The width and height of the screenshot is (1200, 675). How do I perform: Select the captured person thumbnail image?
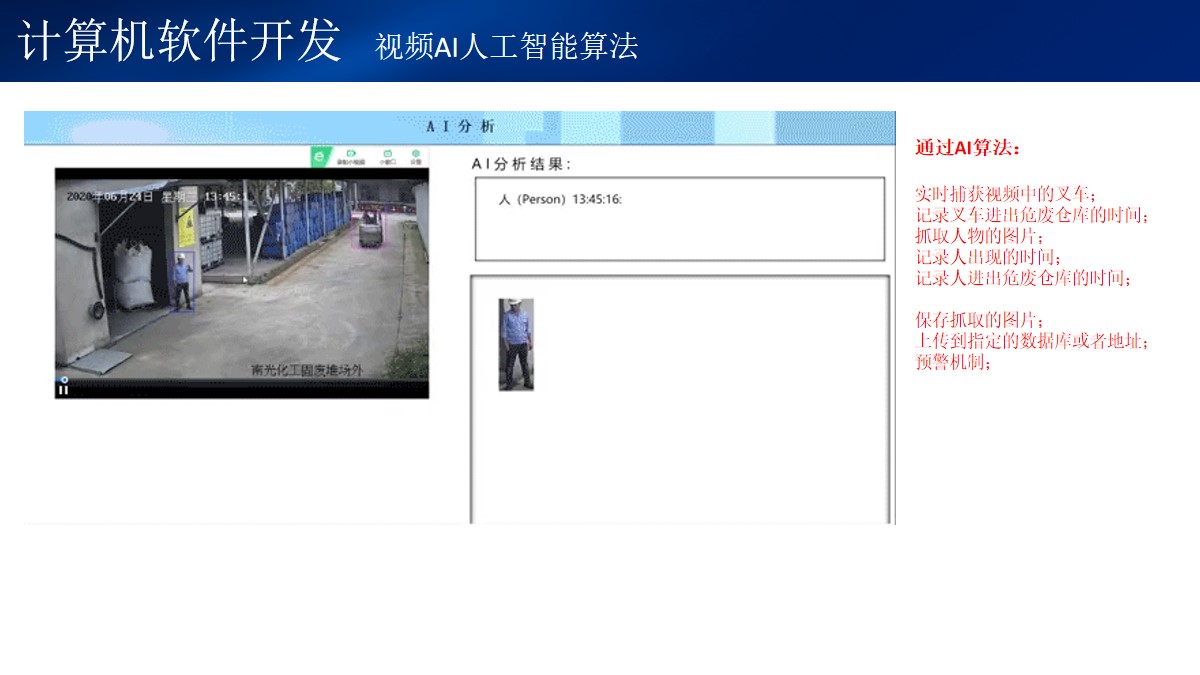click(516, 344)
